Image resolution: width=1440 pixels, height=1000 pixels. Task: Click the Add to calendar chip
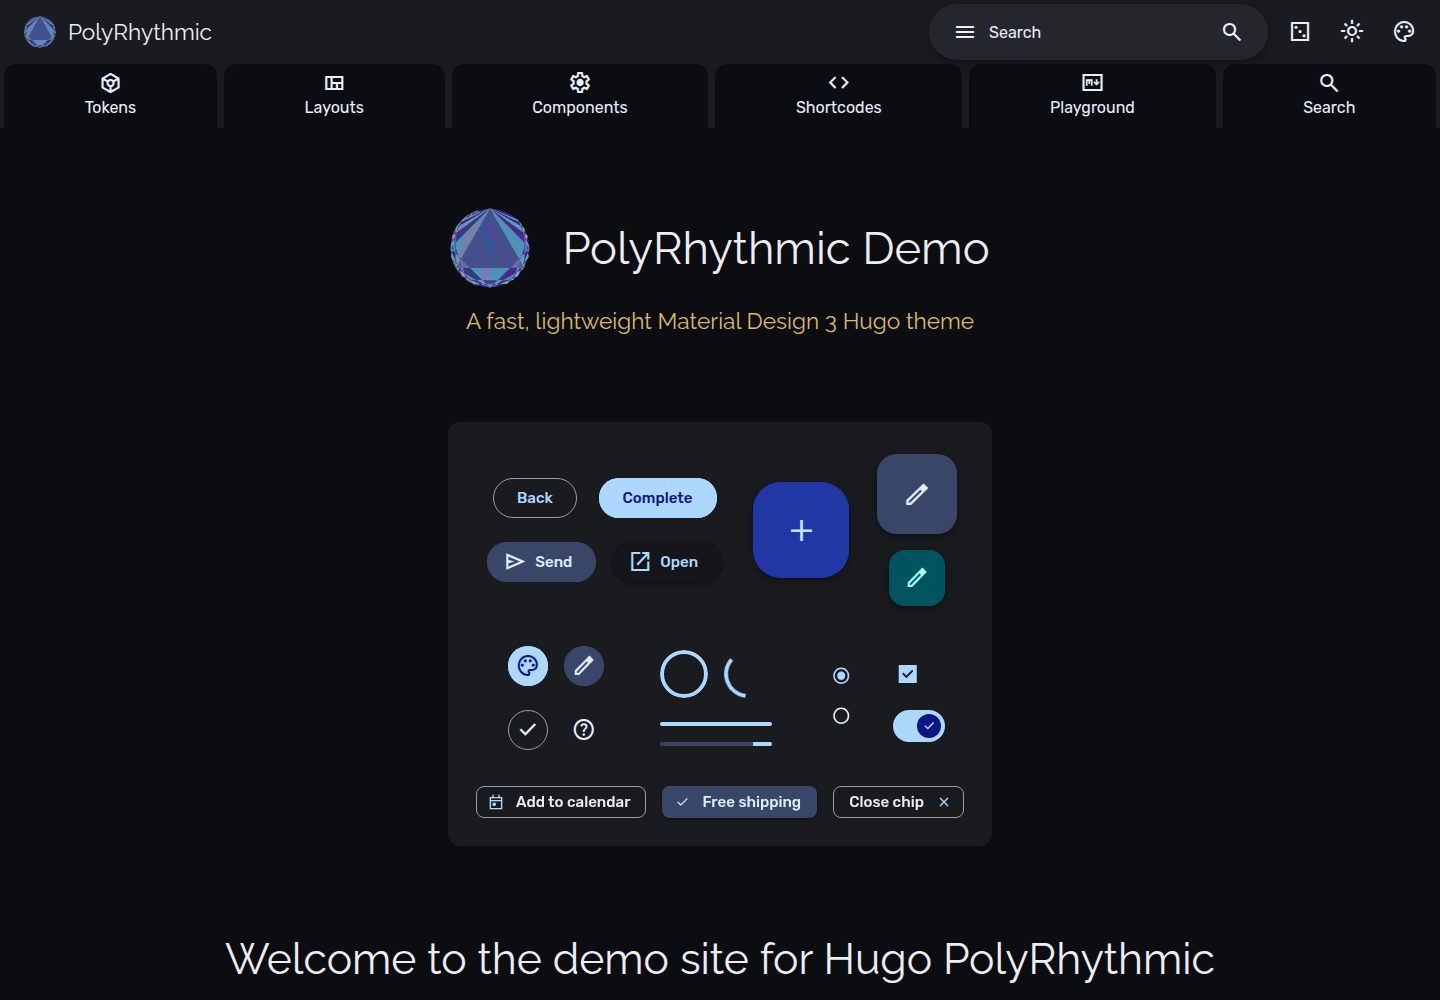point(561,802)
